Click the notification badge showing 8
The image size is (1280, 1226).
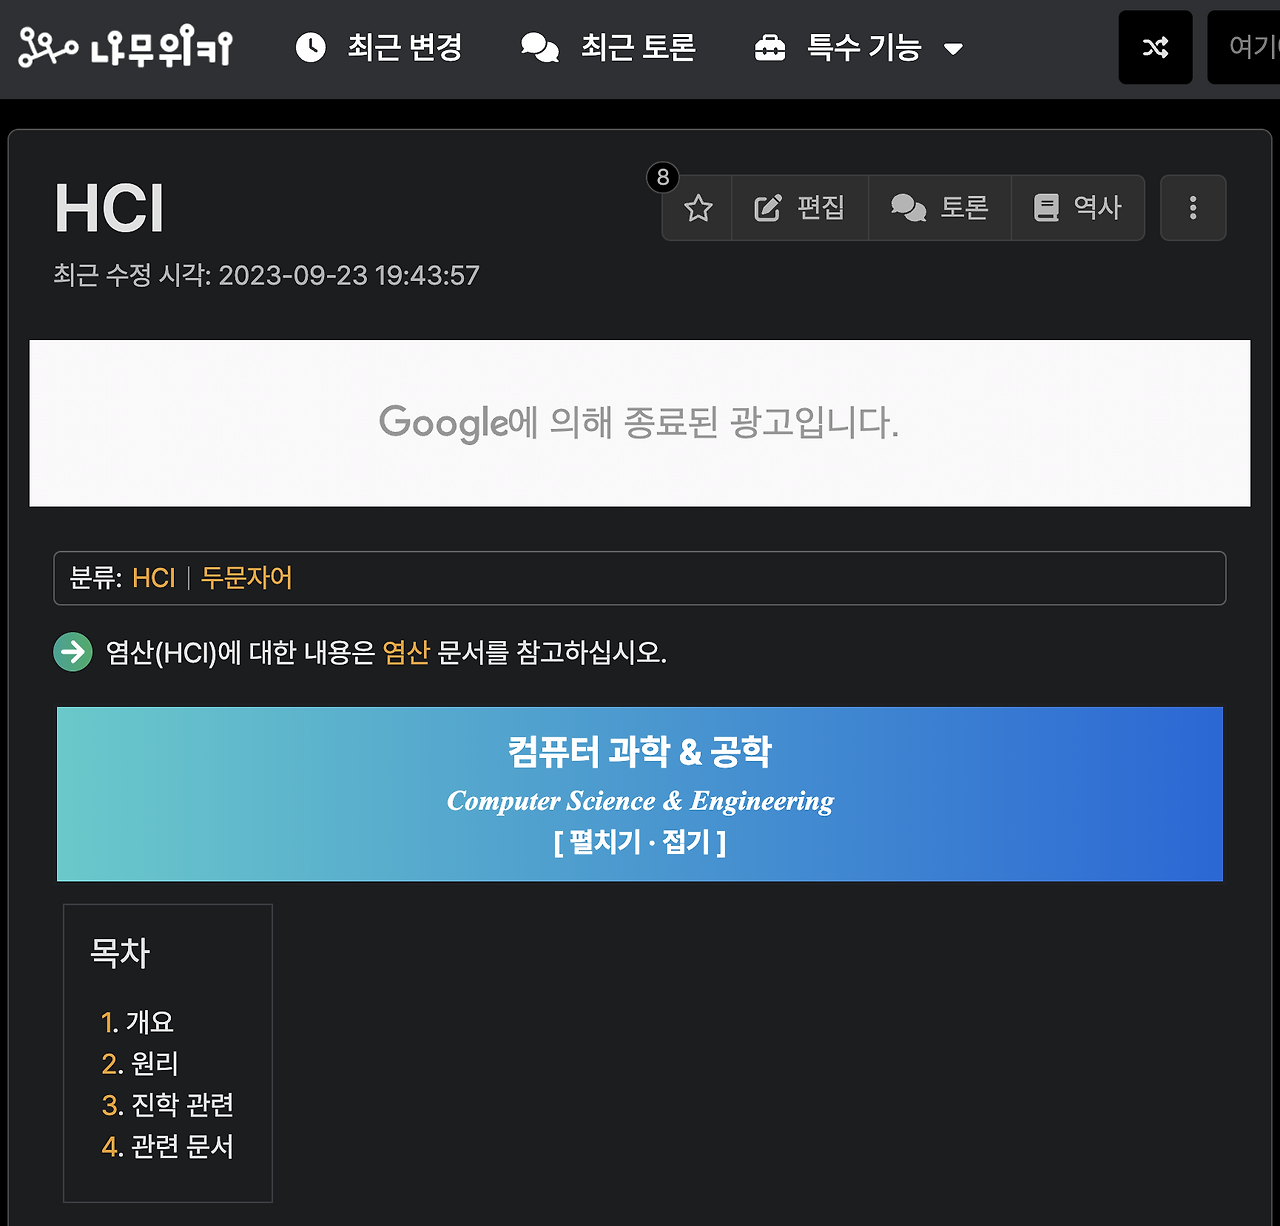tap(663, 177)
